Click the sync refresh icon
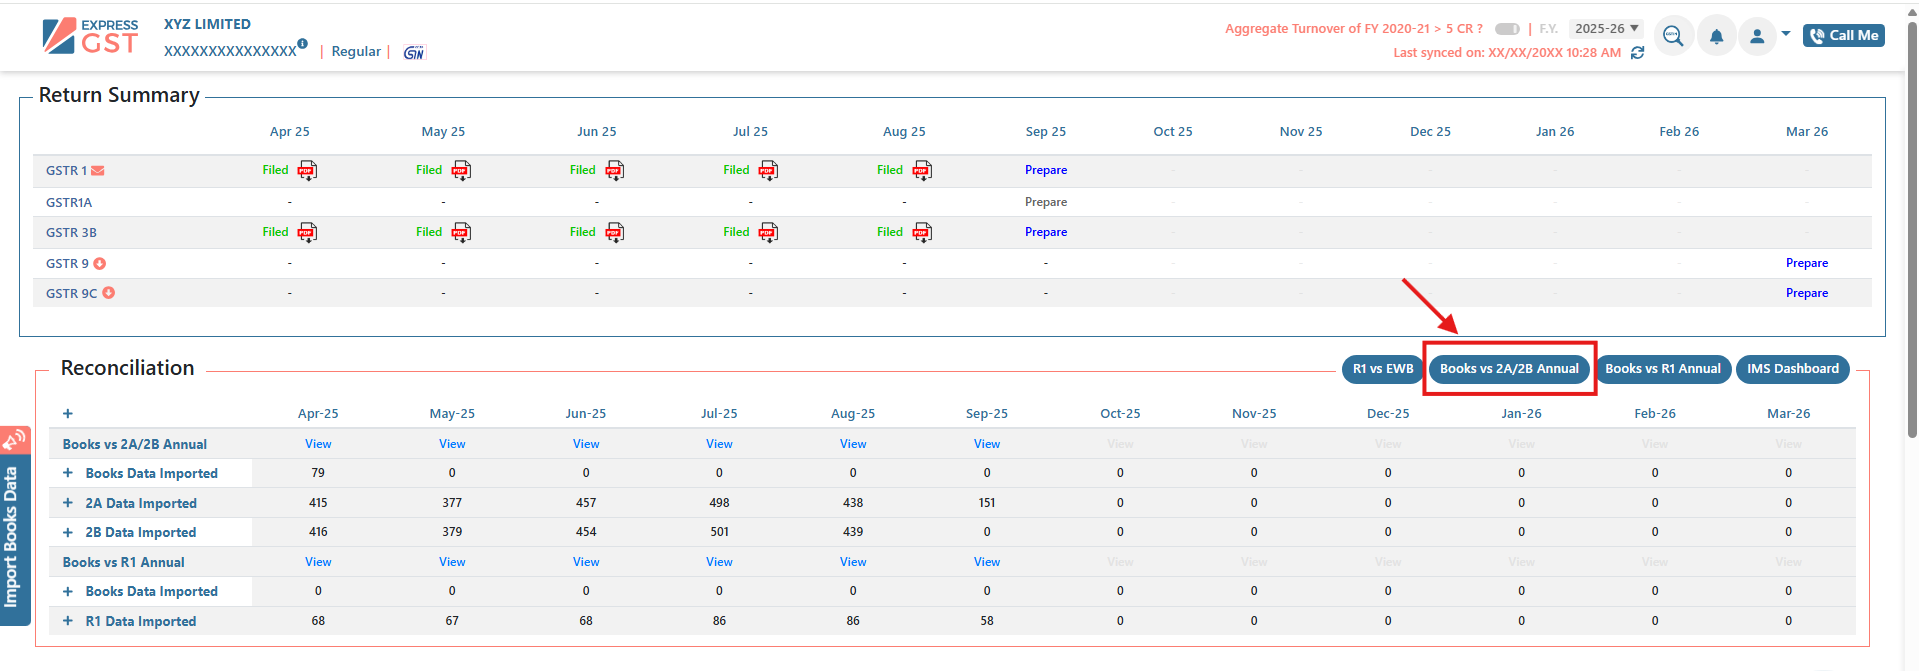The width and height of the screenshot is (1919, 671). (x=1637, y=53)
